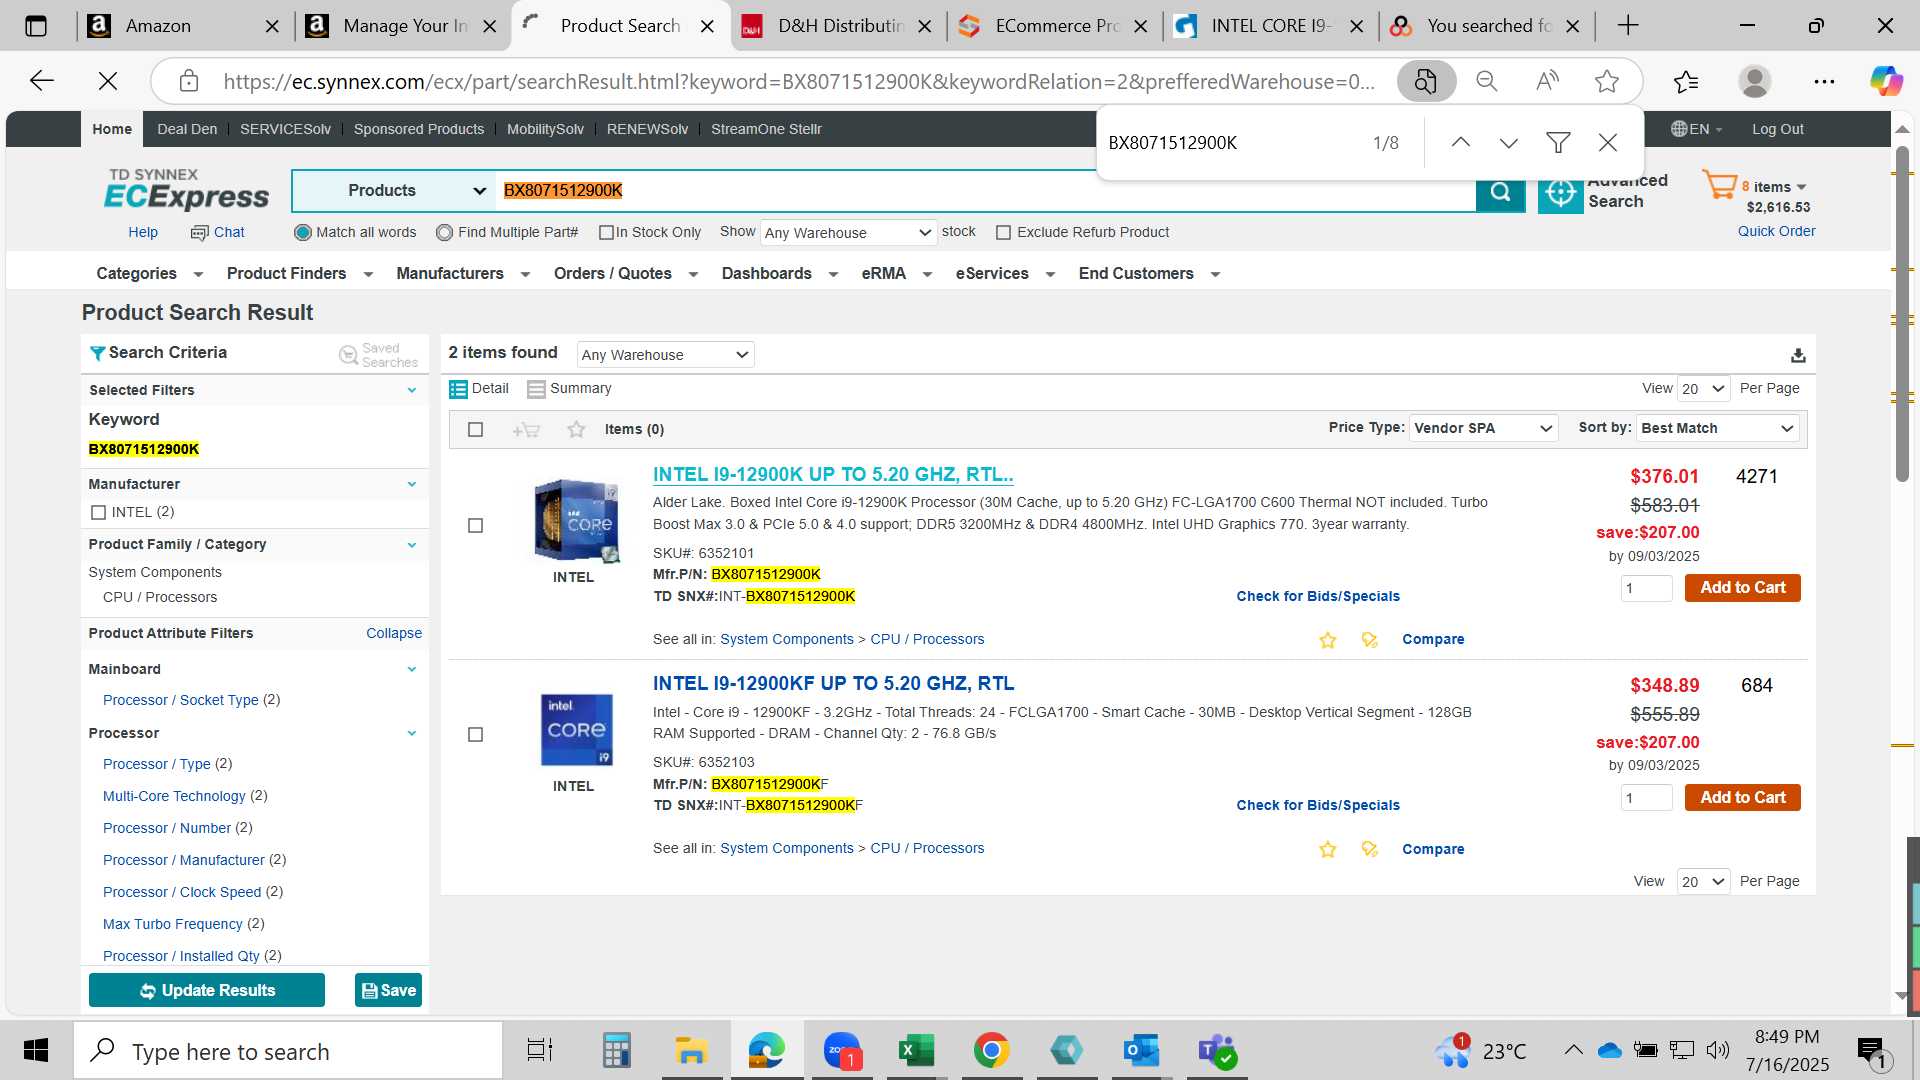Click browser back arrow
This screenshot has width=1920, height=1080.
42,81
